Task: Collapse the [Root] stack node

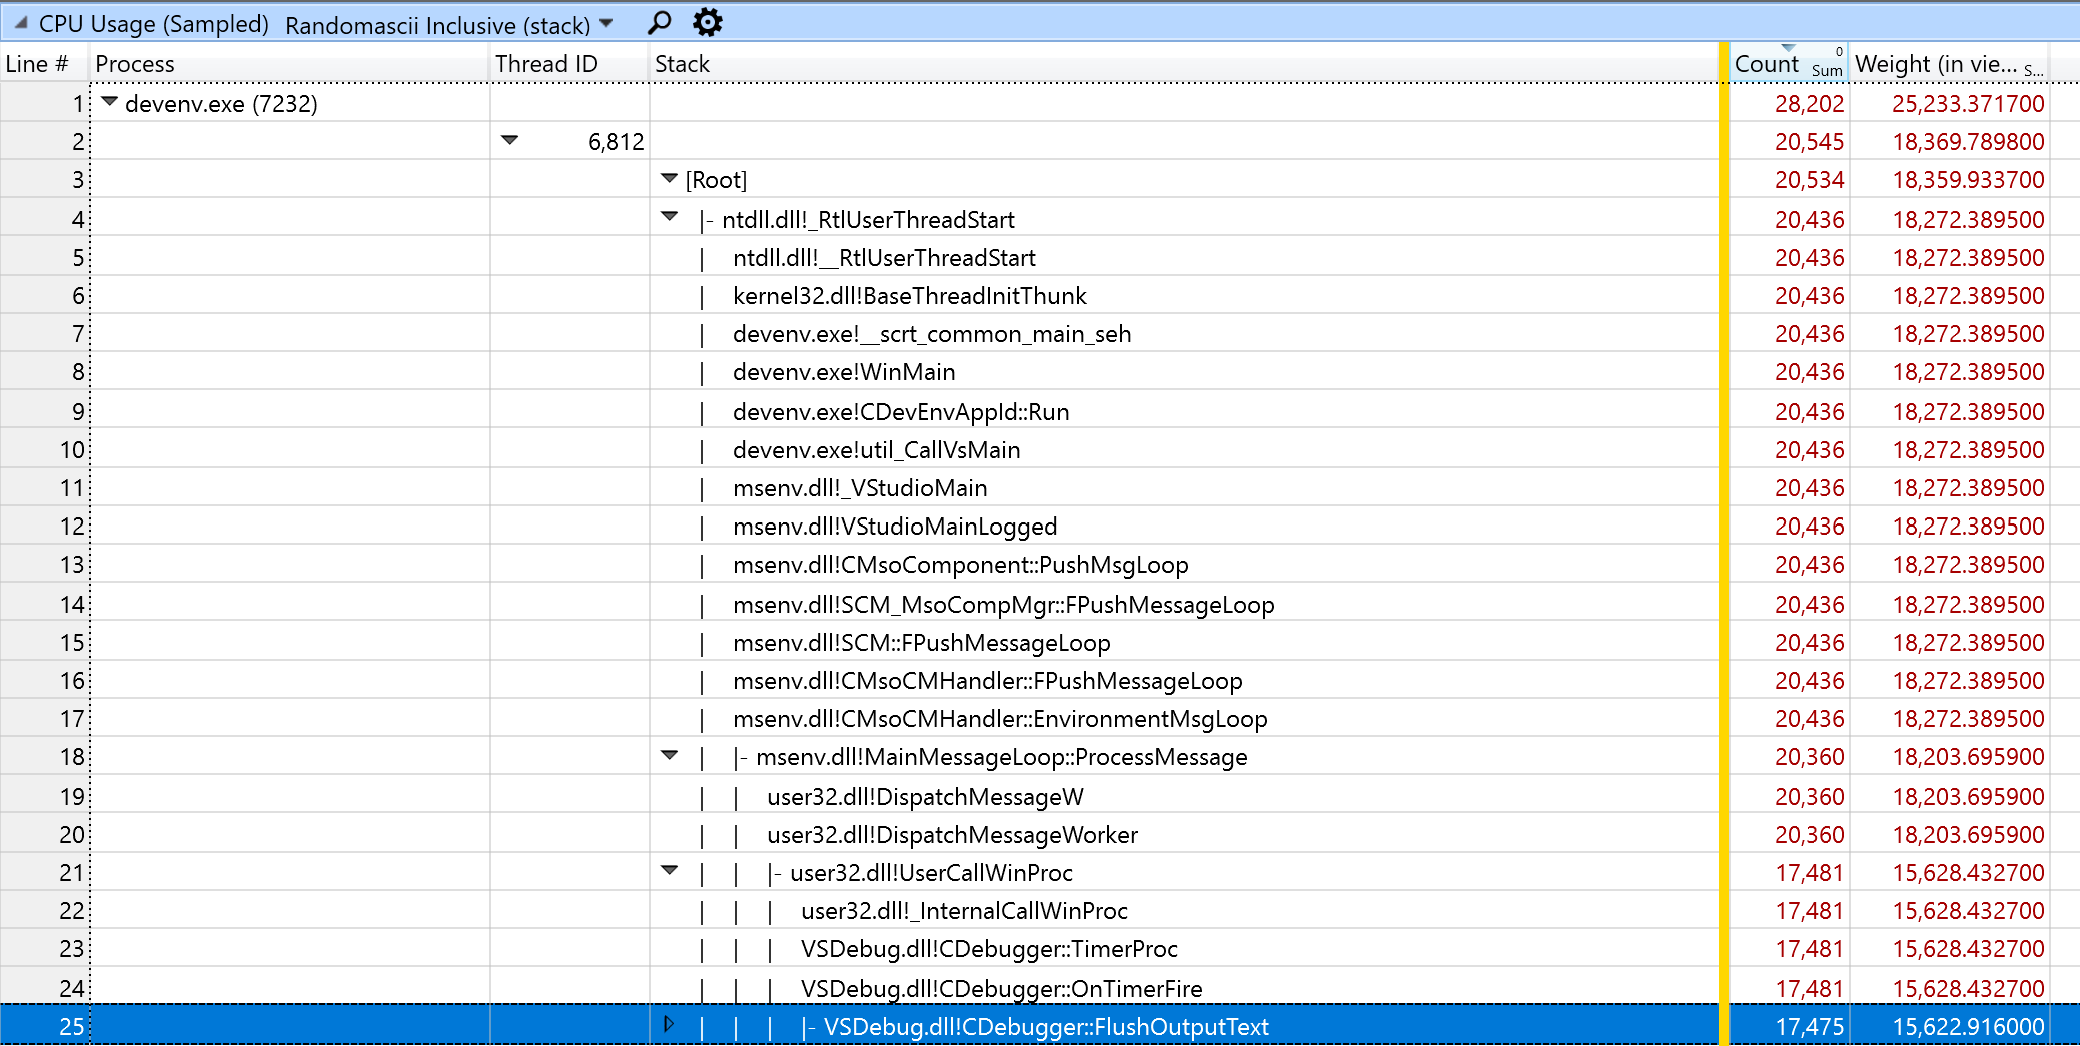Action: [x=667, y=177]
